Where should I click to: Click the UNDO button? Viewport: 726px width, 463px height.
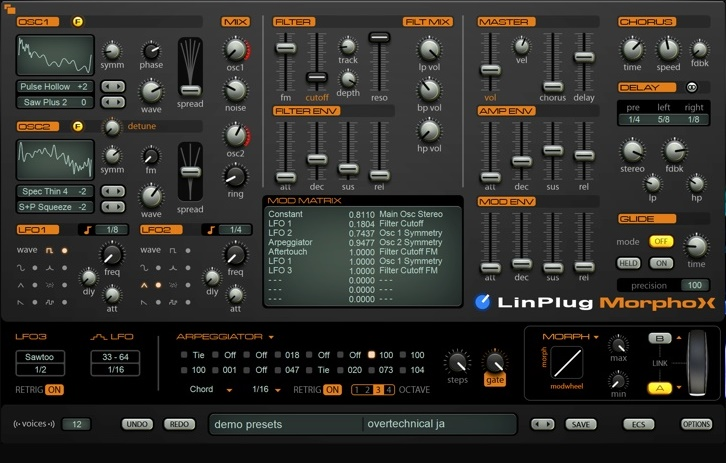click(137, 424)
